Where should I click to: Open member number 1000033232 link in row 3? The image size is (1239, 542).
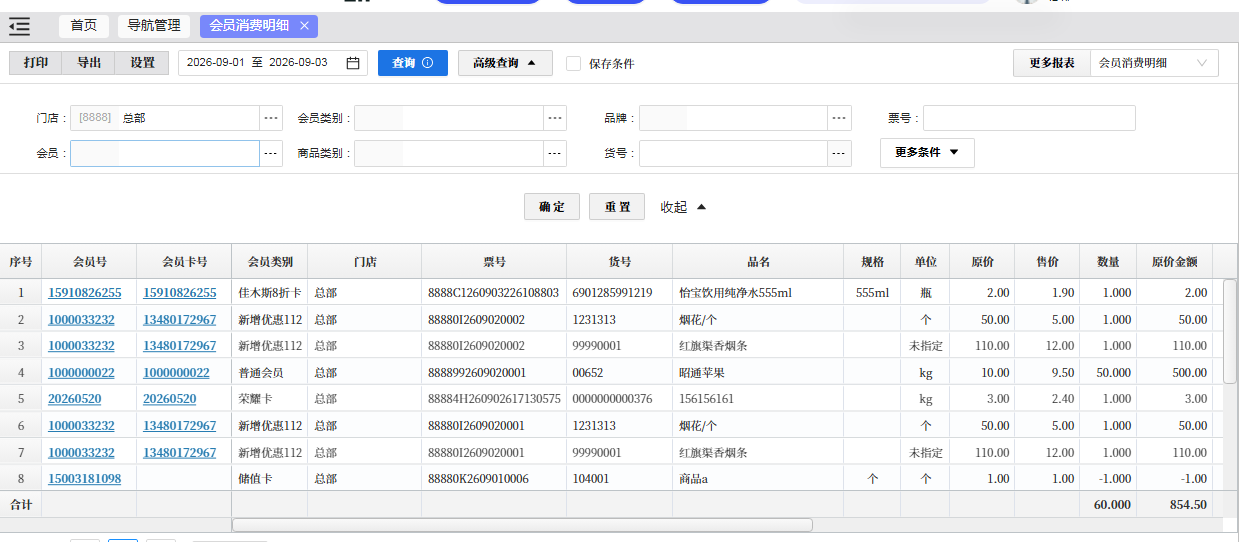tap(81, 346)
